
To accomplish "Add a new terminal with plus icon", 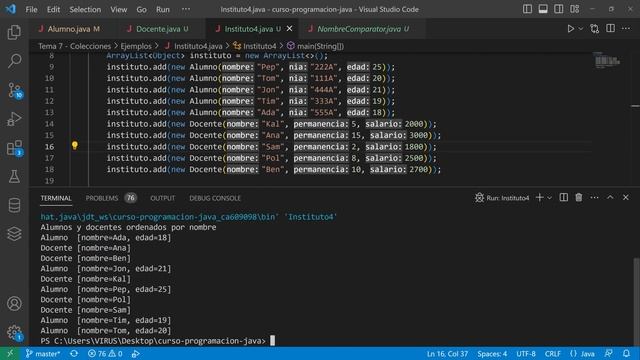I will (x=539, y=198).
